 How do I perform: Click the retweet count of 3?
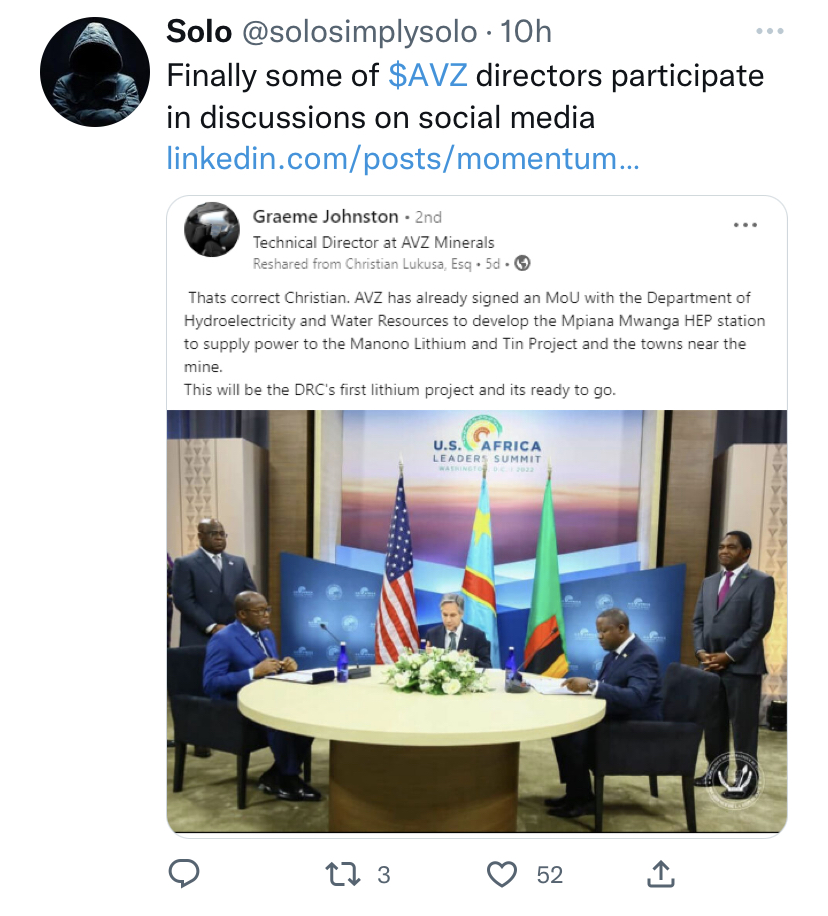(383, 875)
